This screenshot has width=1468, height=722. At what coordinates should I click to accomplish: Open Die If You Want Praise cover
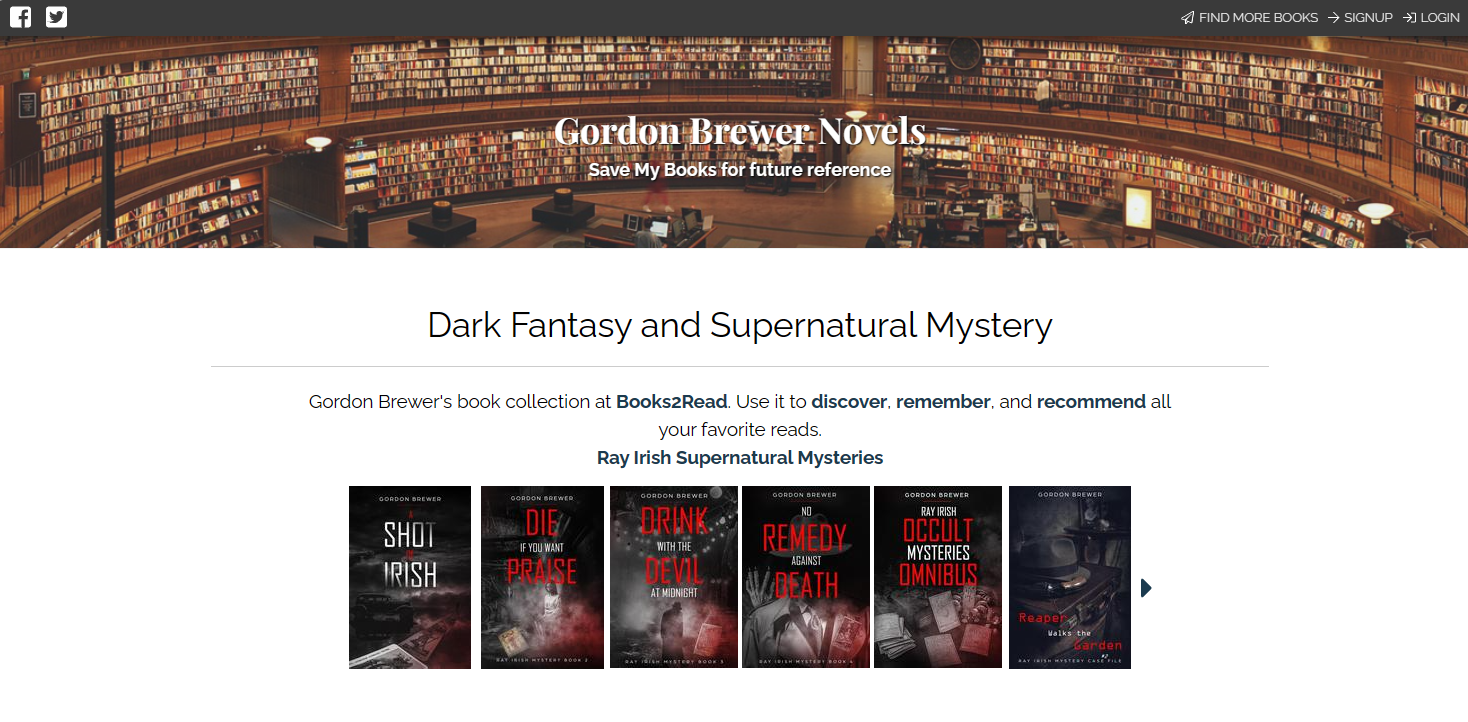[x=542, y=577]
